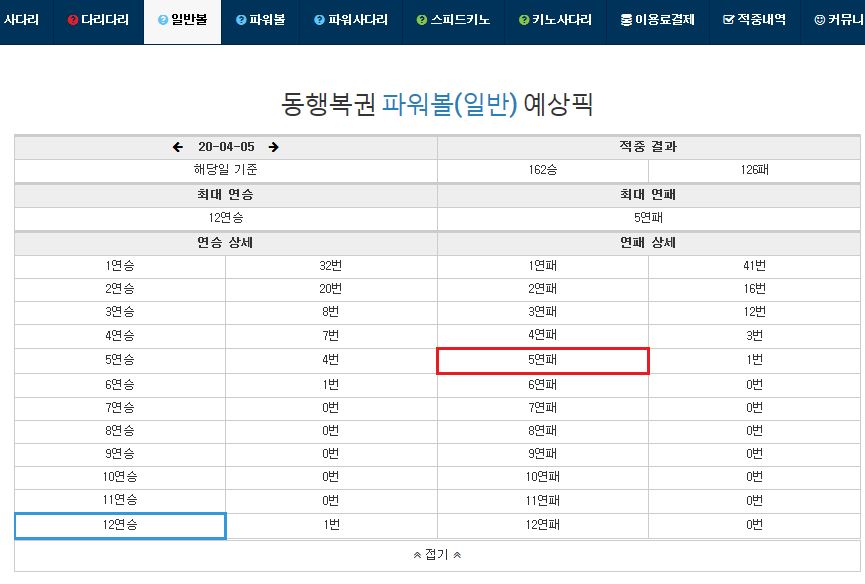
Task: Collapse the details with 접기
Action: [x=437, y=555]
